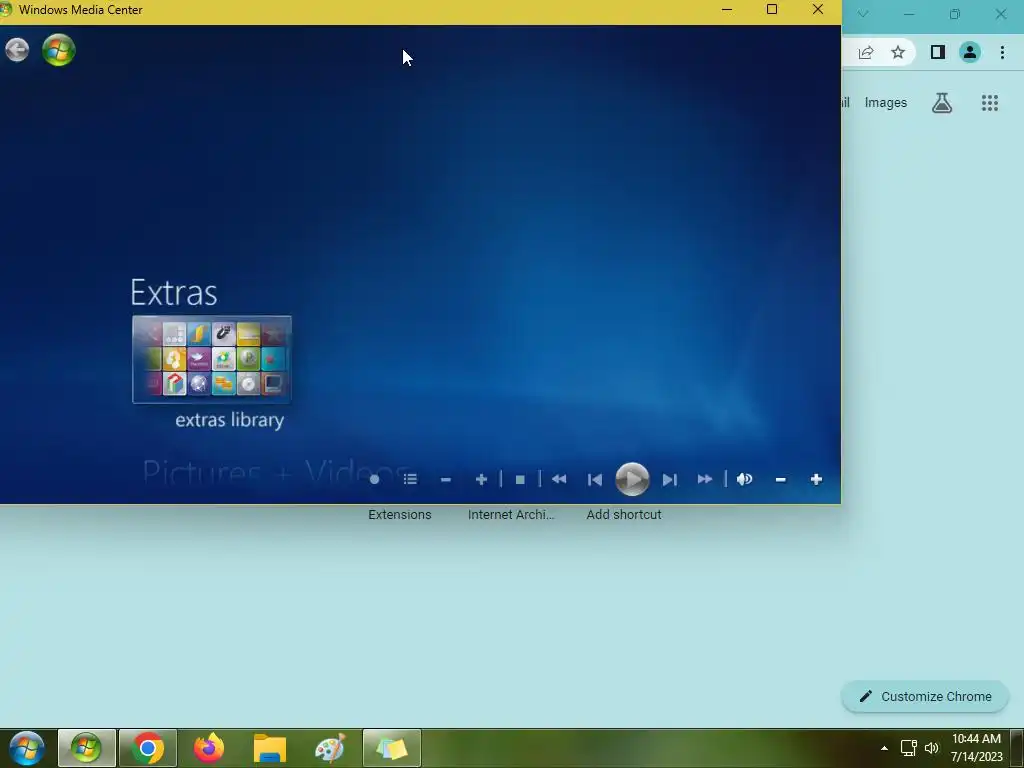Select the Pictures + Videos menu heading
The width and height of the screenshot is (1024, 768).
tap(276, 472)
